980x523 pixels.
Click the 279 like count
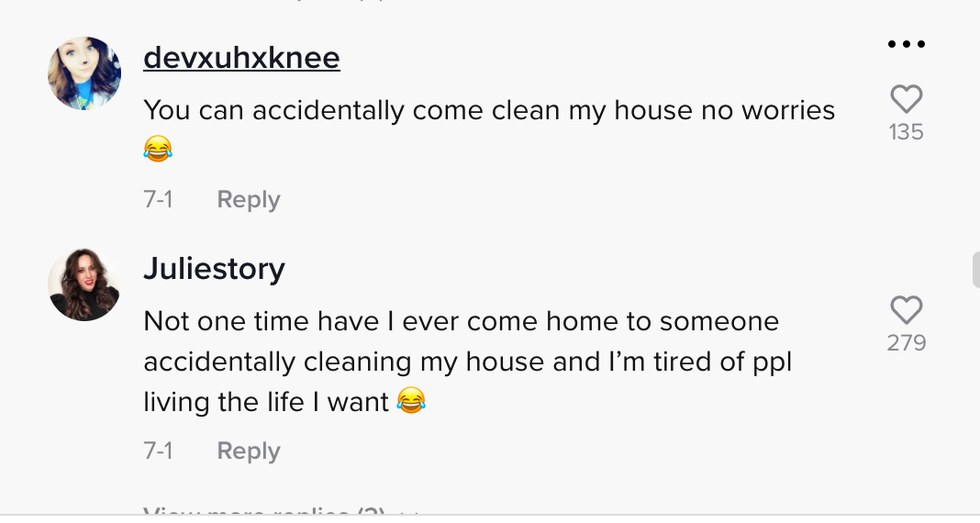pos(906,343)
